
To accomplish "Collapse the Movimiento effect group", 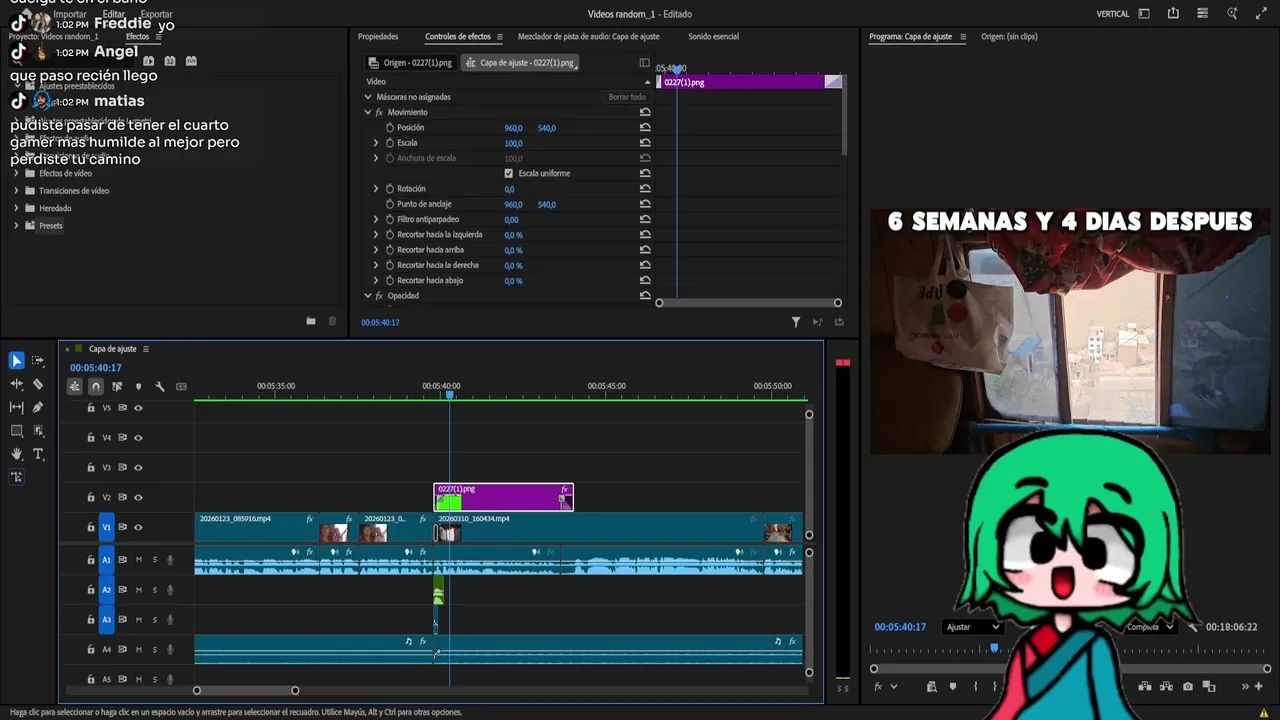I will (368, 112).
